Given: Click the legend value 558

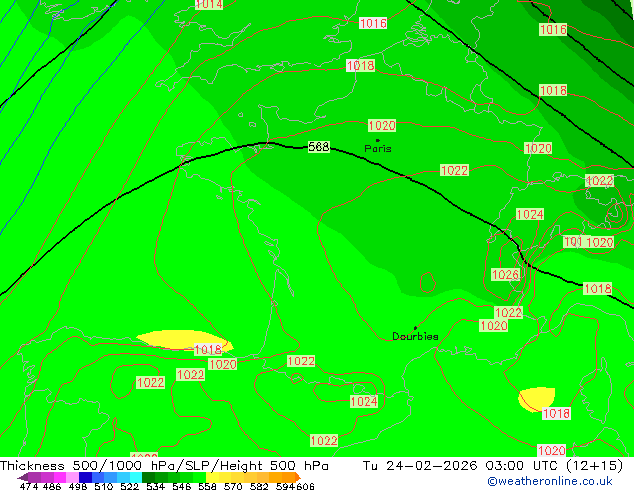Looking at the screenshot, I should pyautogui.click(x=207, y=486).
